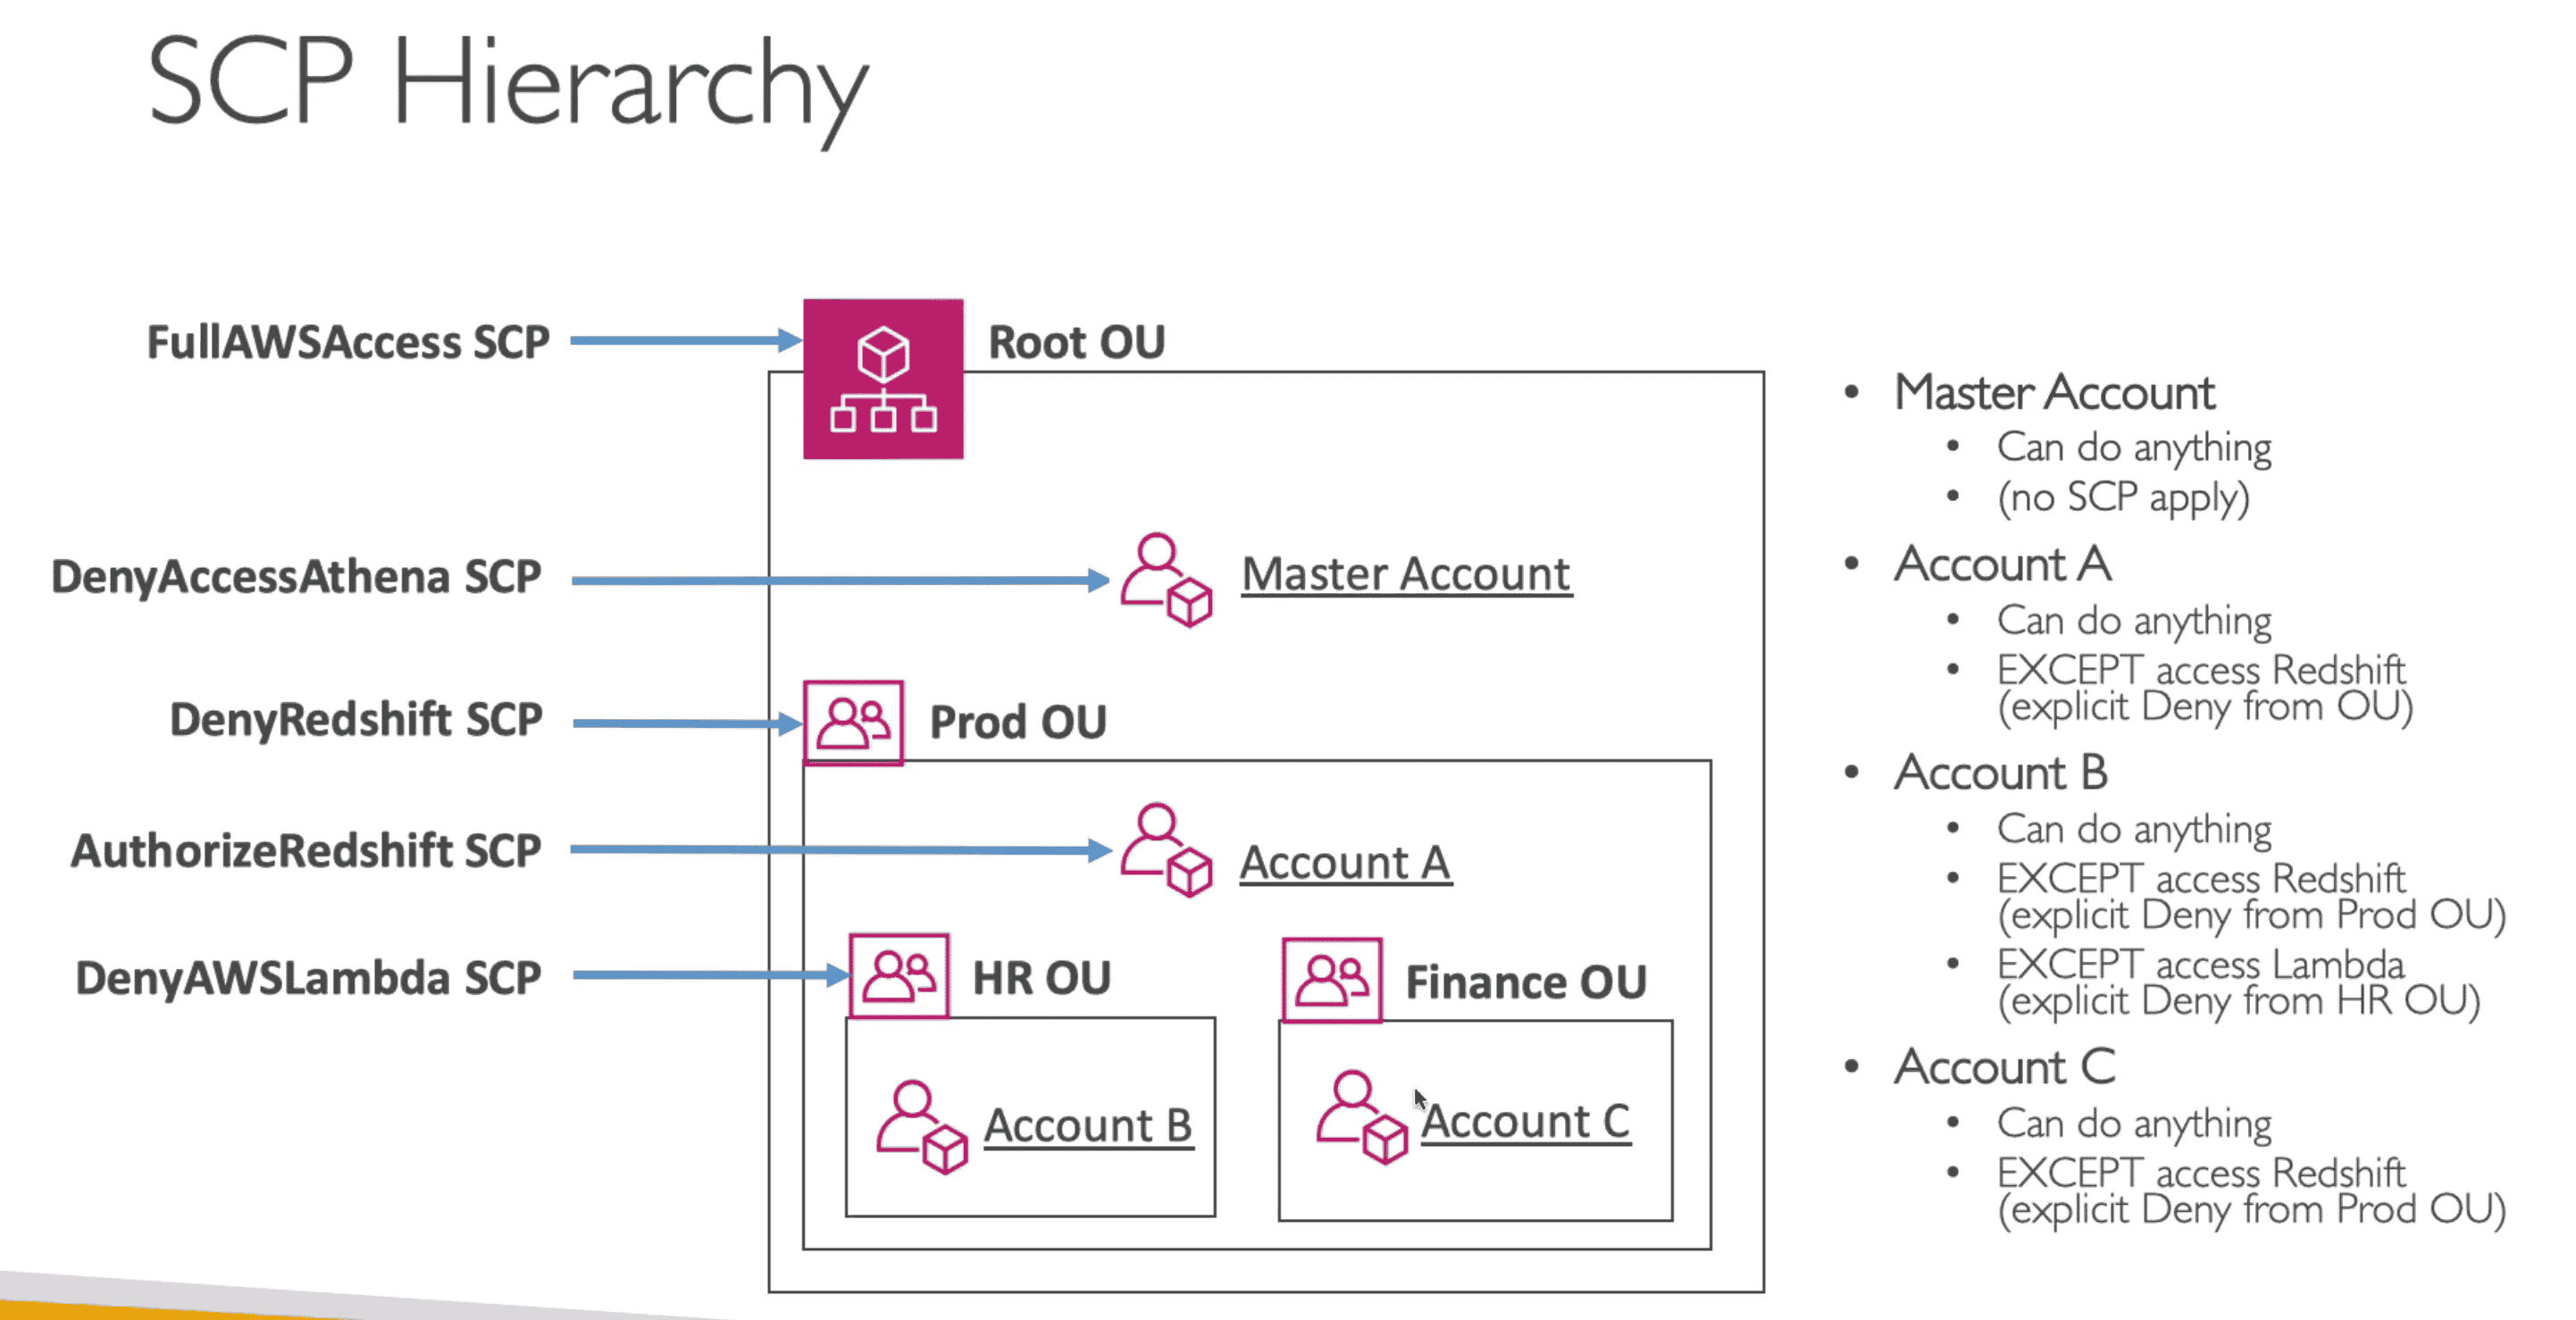Click the DenyAWSLambda SCP label

[308, 978]
